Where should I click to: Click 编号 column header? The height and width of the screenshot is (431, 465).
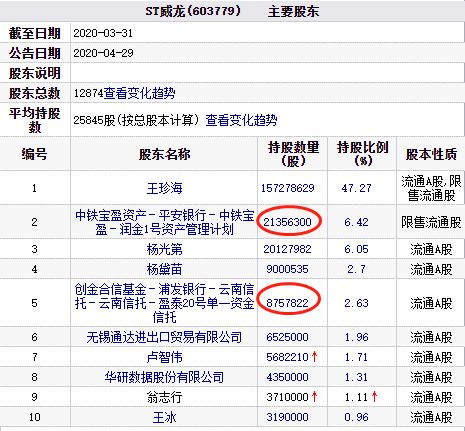click(34, 154)
